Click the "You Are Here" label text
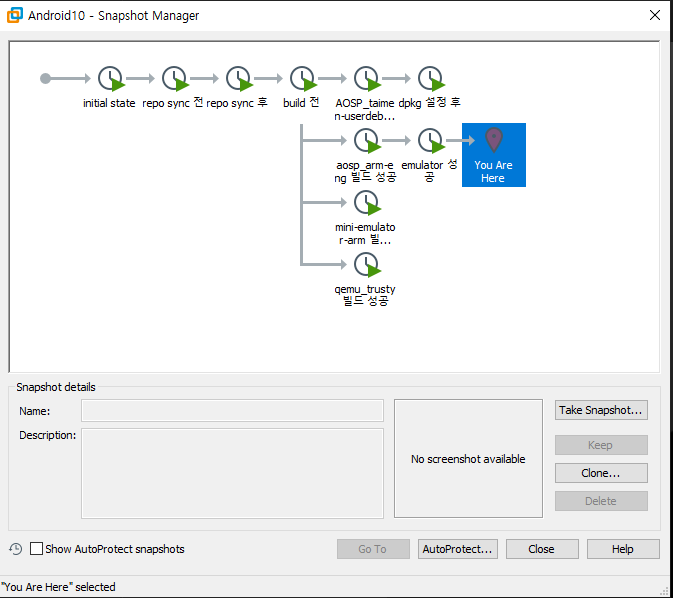 (493, 172)
